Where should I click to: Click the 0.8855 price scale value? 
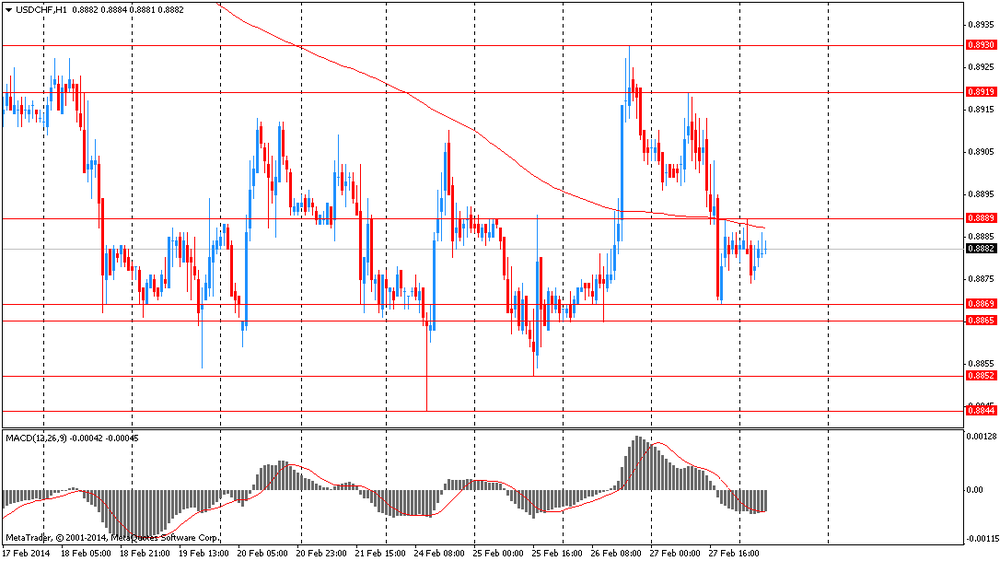981,363
